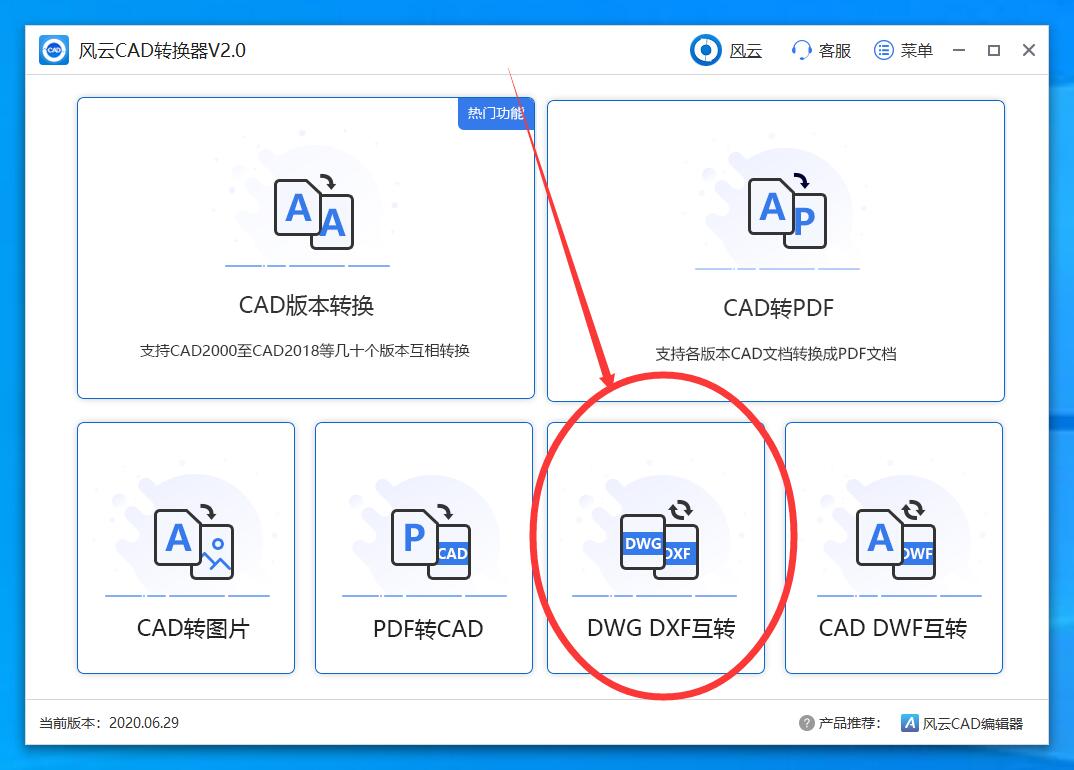Open the 风云CAD编辑器 link
This screenshot has width=1074, height=770.
pos(973,723)
